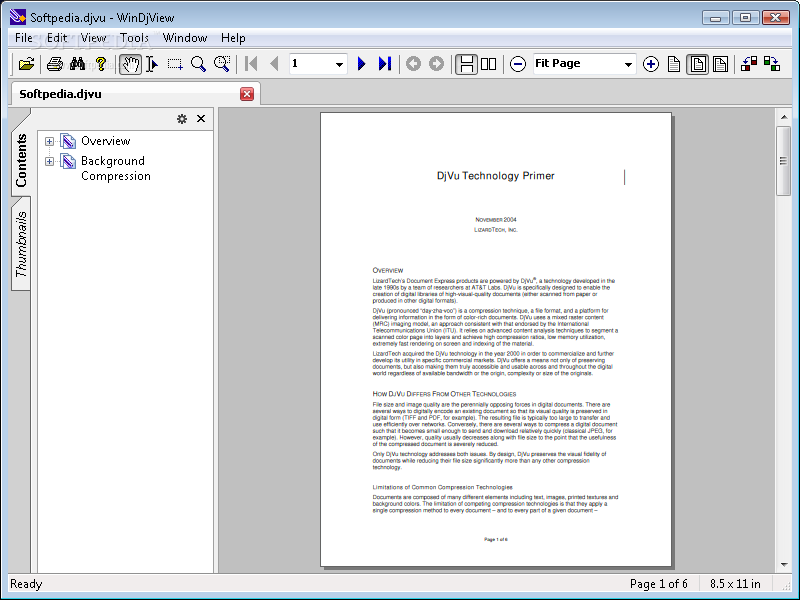This screenshot has height=600, width=800.
Task: Switch to the Thumbnails side tab
Action: (21, 244)
